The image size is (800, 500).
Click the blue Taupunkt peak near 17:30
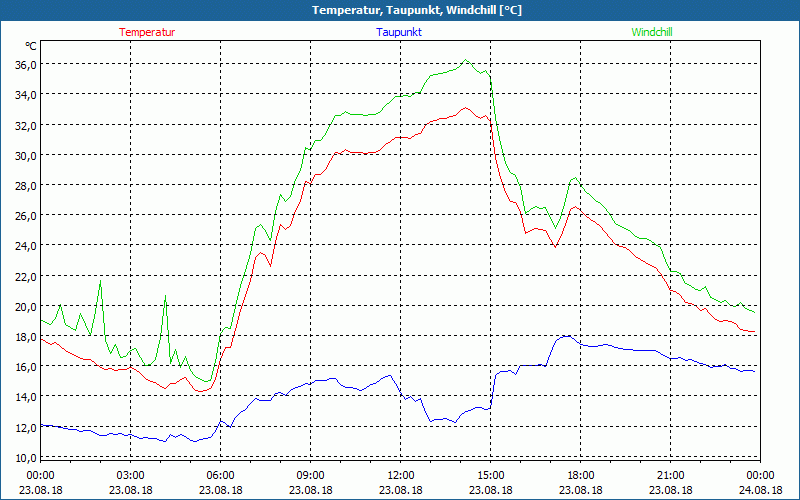coord(566,336)
